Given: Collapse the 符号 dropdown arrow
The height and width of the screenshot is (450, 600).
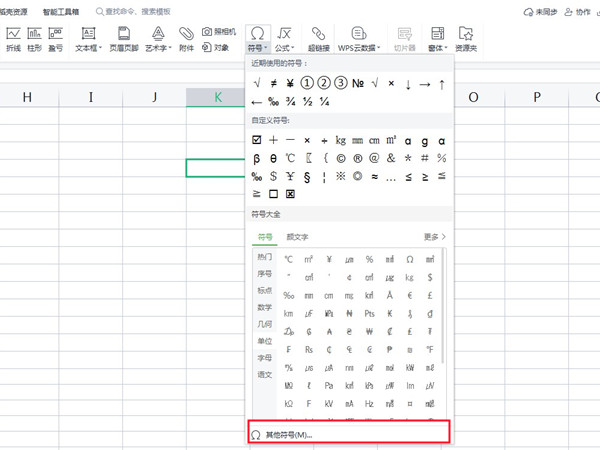Looking at the screenshot, I should pyautogui.click(x=266, y=48).
